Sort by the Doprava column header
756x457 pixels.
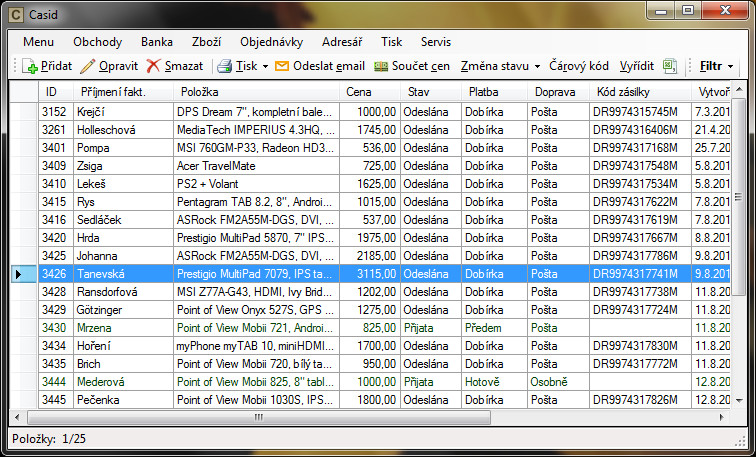558,92
